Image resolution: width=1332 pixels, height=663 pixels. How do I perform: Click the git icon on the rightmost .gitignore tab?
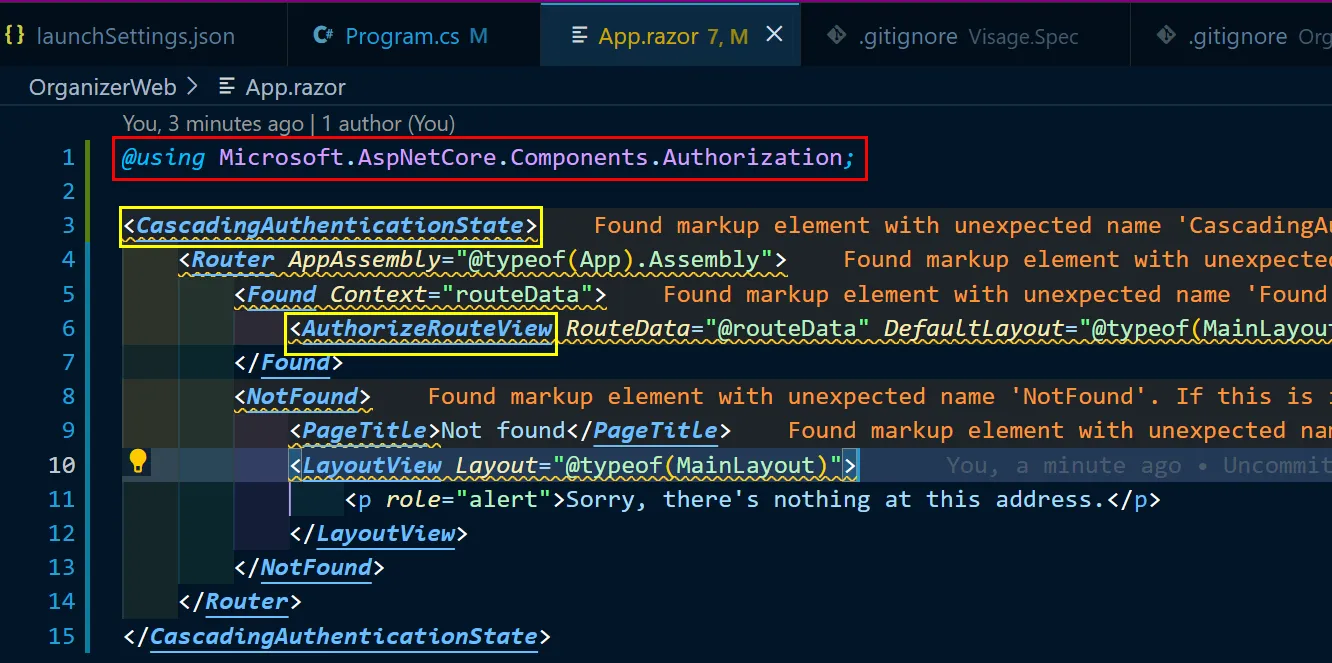[x=1166, y=36]
